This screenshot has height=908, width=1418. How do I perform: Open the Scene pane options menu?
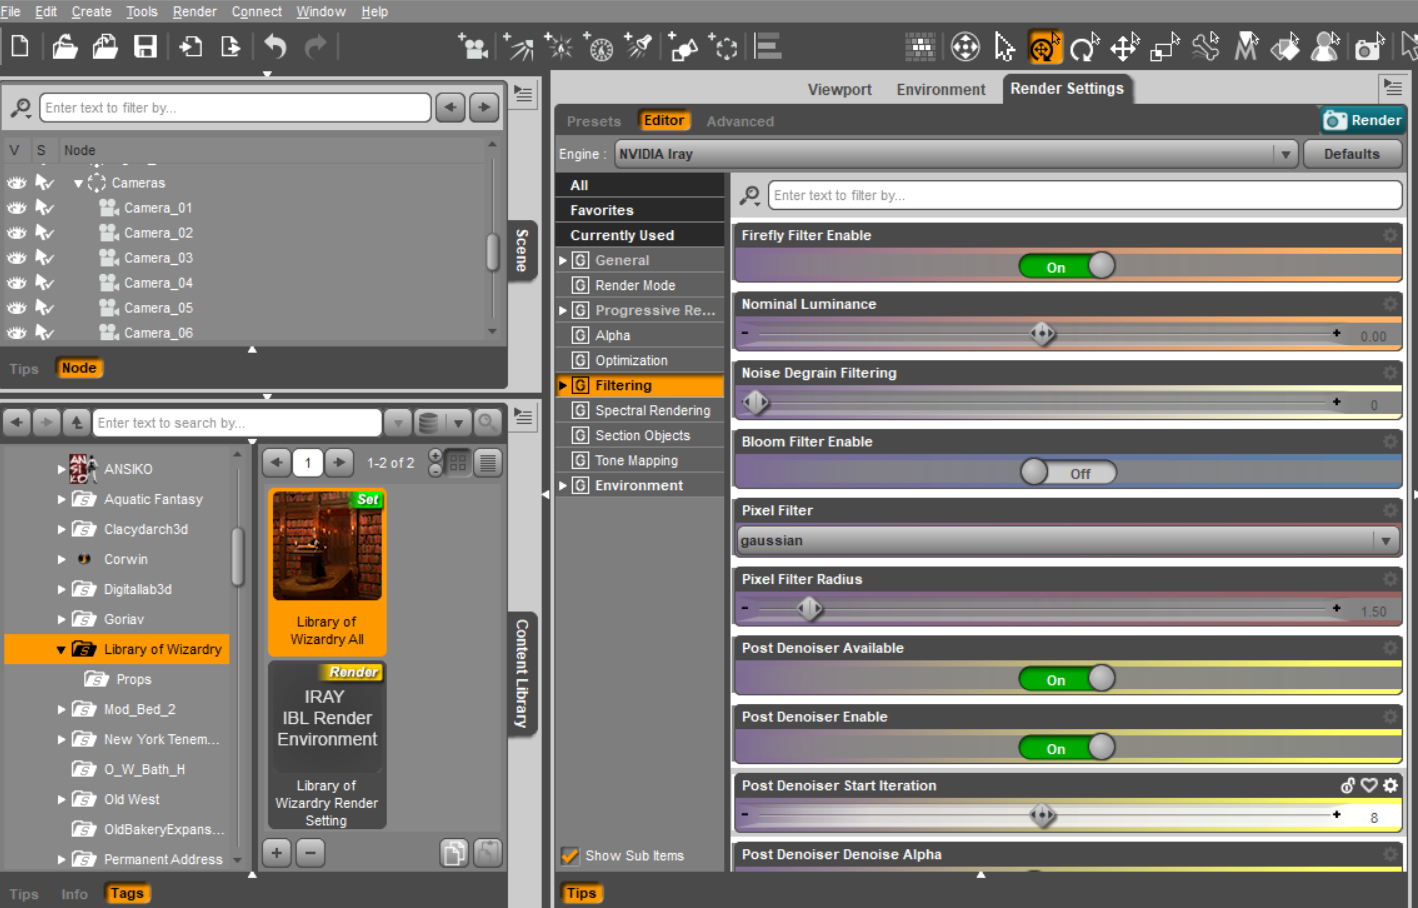pos(523,94)
